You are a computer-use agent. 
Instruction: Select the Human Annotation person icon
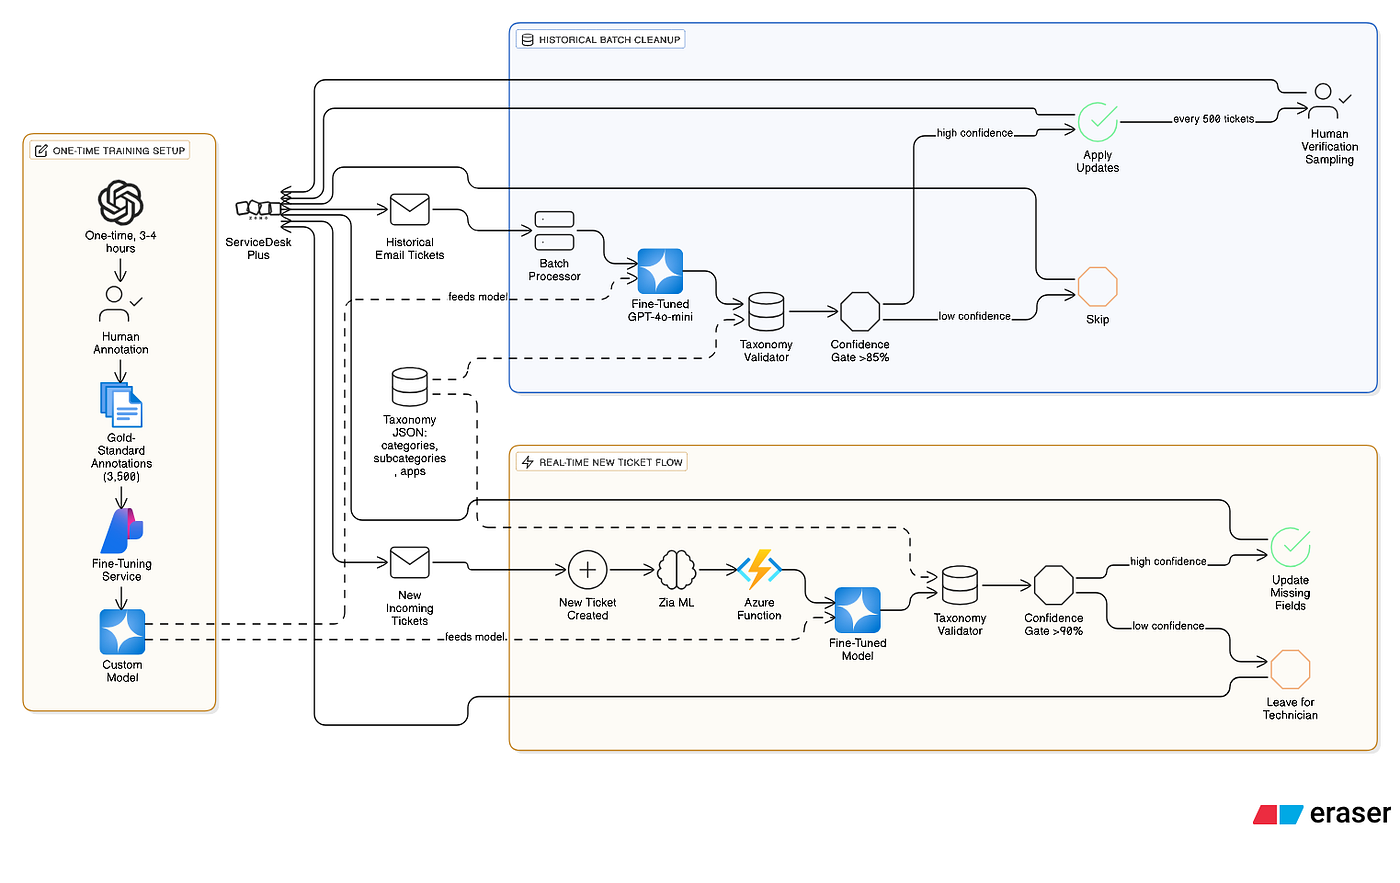121,305
